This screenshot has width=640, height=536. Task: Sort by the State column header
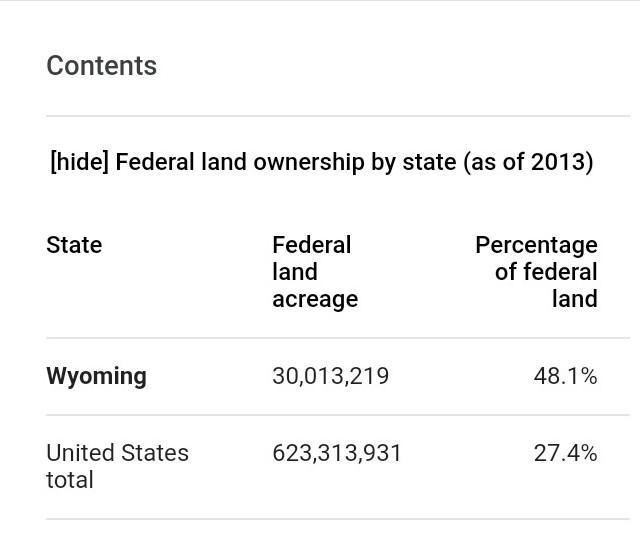click(x=74, y=245)
